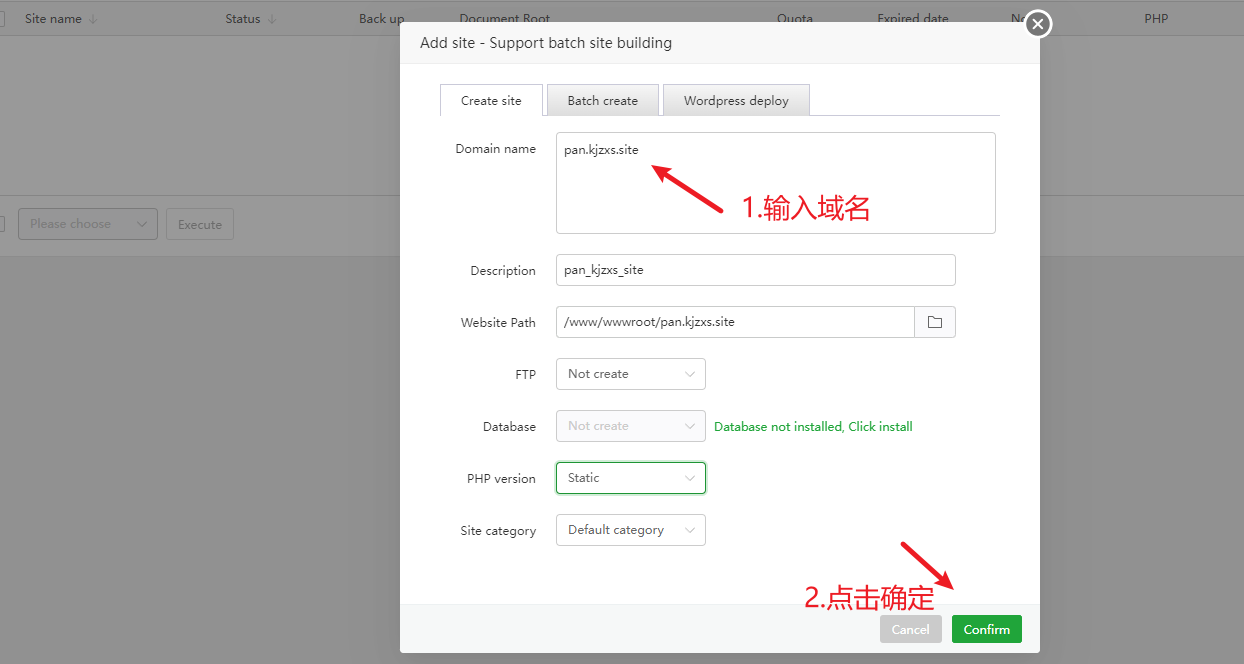Sort by Site name column arrow

tap(93, 19)
